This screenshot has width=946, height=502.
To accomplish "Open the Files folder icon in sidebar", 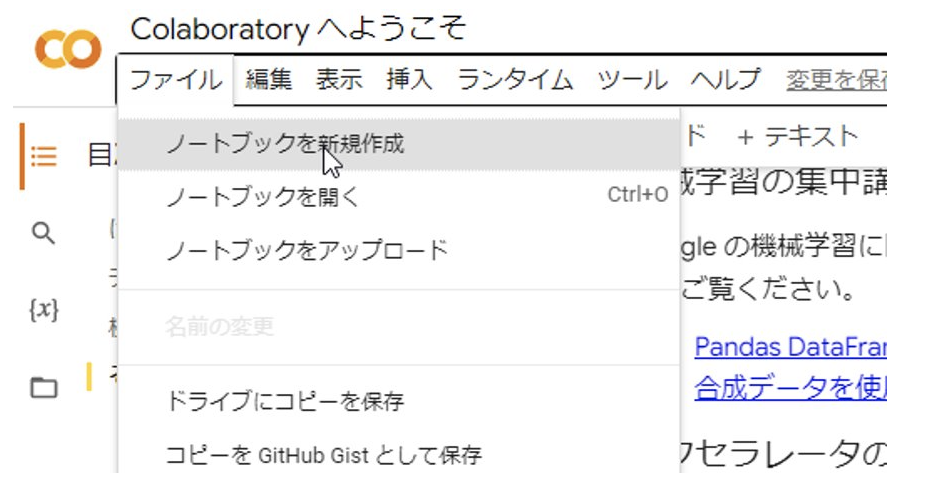I will point(43,388).
